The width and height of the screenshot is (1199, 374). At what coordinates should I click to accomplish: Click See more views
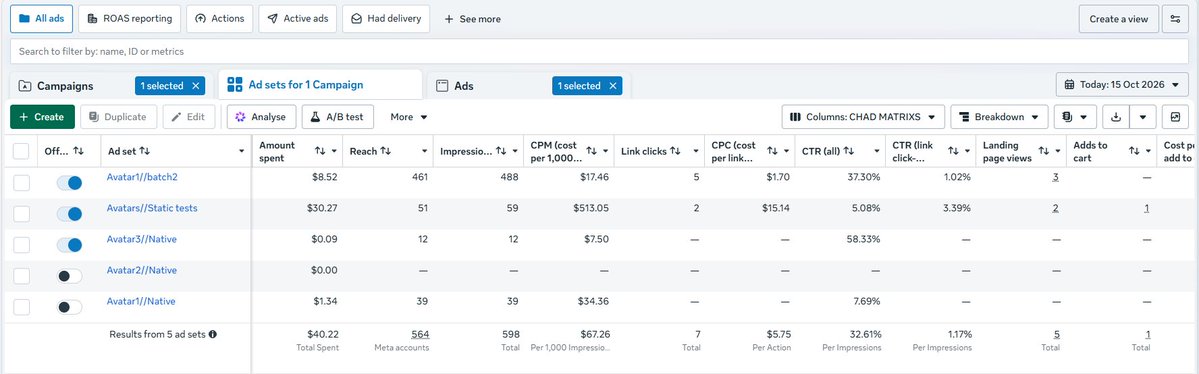(x=473, y=19)
